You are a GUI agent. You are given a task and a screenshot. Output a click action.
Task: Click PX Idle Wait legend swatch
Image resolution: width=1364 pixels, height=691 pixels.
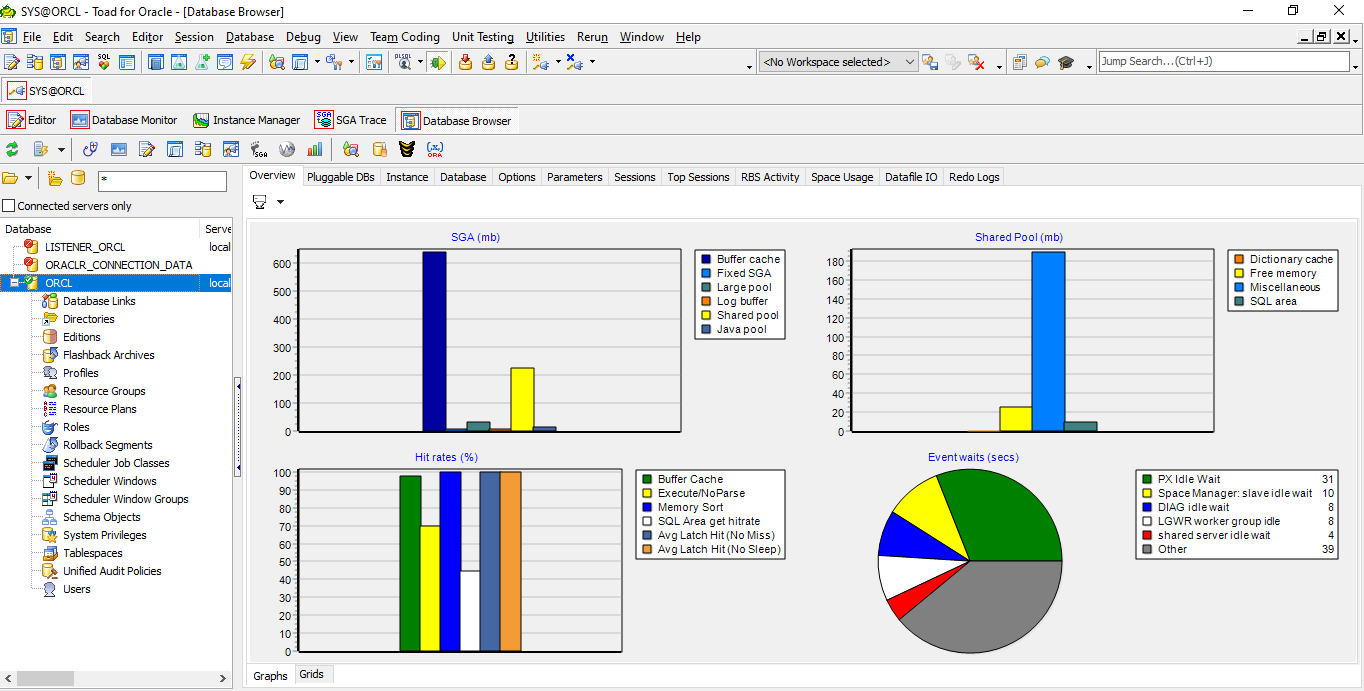(1147, 479)
